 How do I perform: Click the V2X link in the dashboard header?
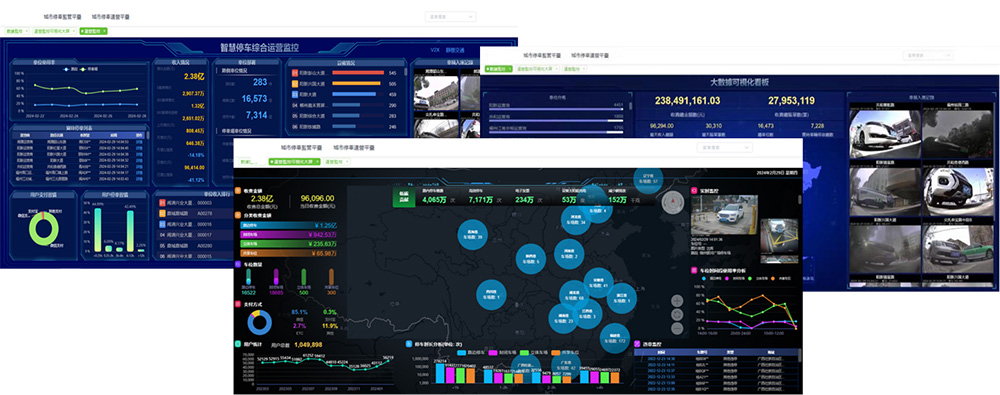point(435,50)
